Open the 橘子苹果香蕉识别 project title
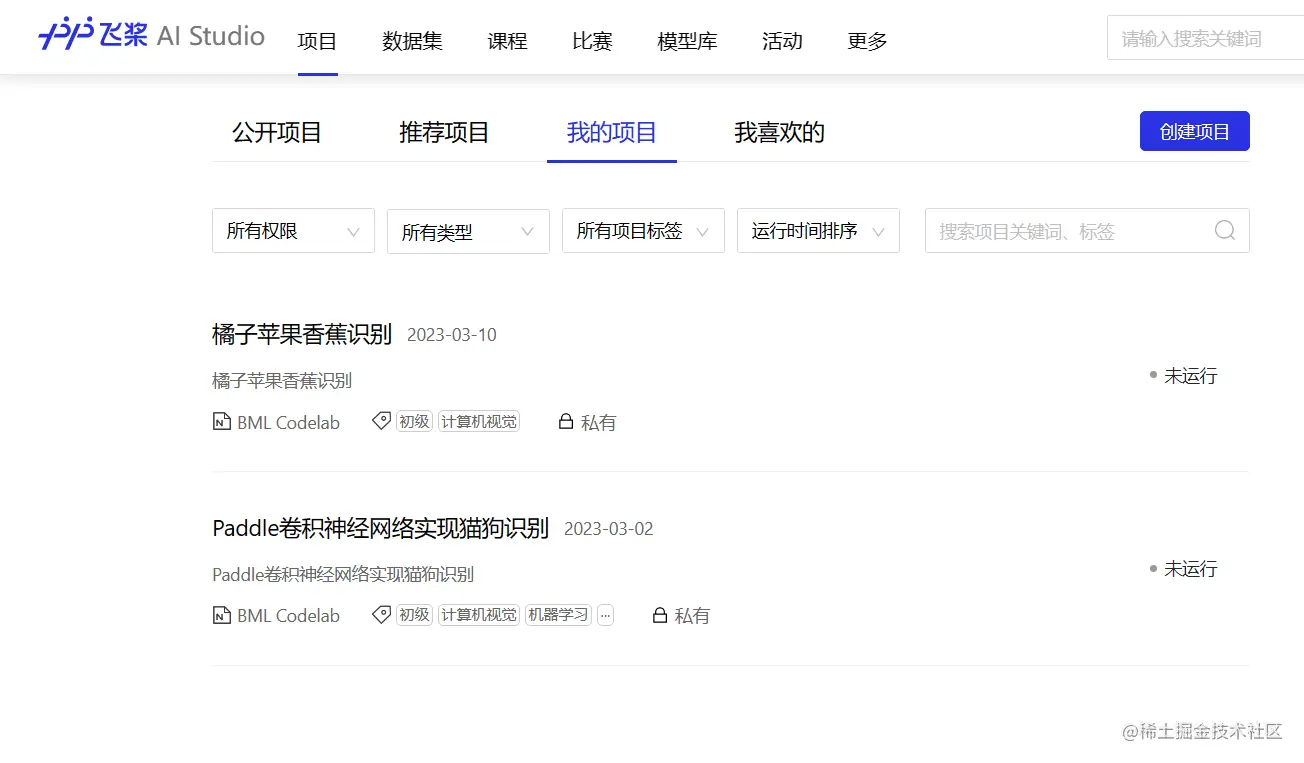 click(x=302, y=334)
